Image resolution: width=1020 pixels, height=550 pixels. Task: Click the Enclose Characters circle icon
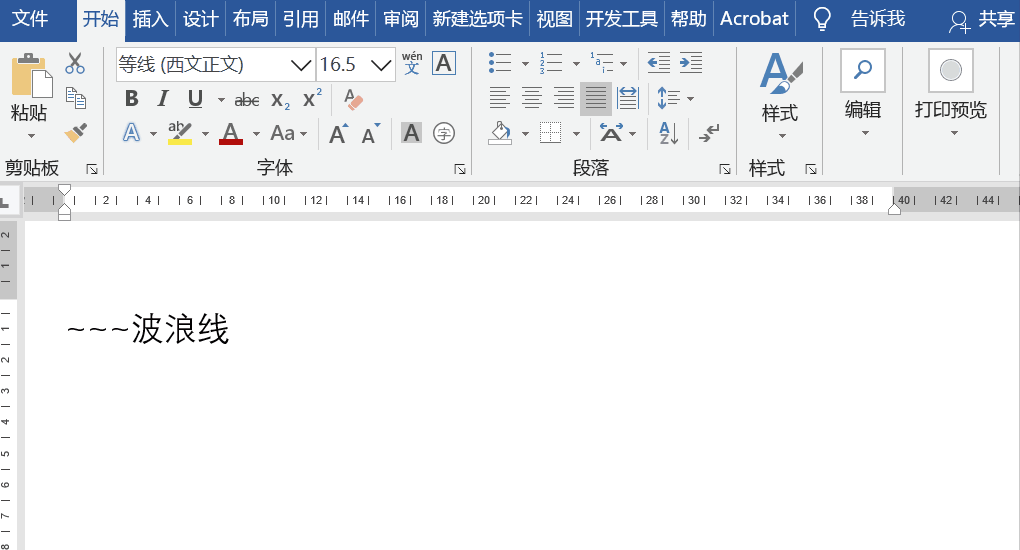(444, 132)
